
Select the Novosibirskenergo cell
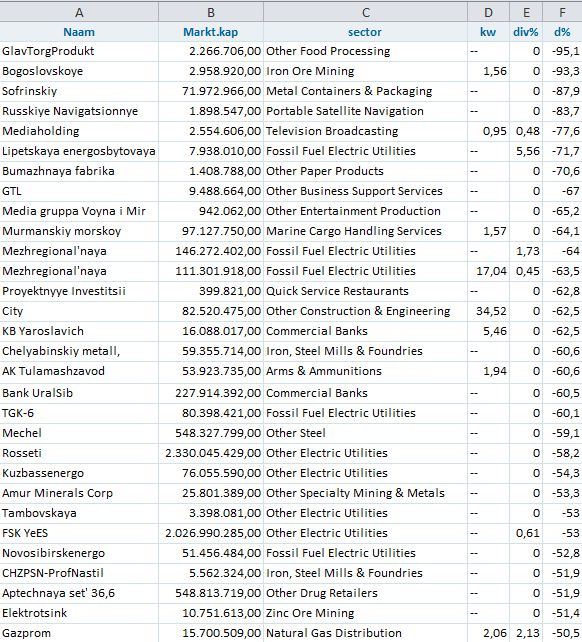click(x=79, y=554)
